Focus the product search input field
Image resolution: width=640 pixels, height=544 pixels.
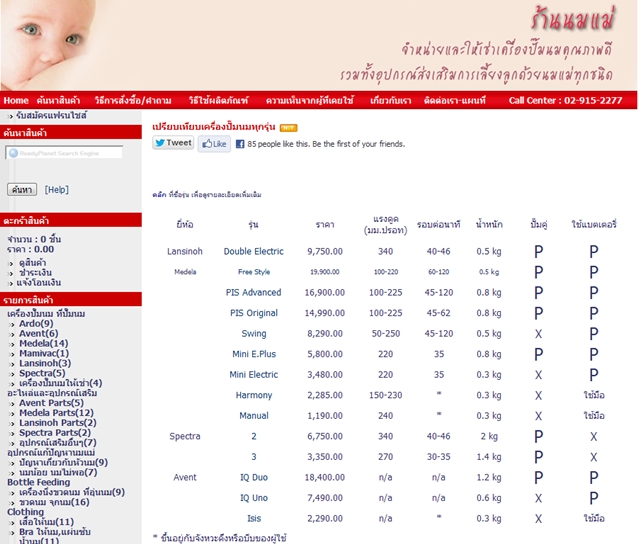point(64,153)
